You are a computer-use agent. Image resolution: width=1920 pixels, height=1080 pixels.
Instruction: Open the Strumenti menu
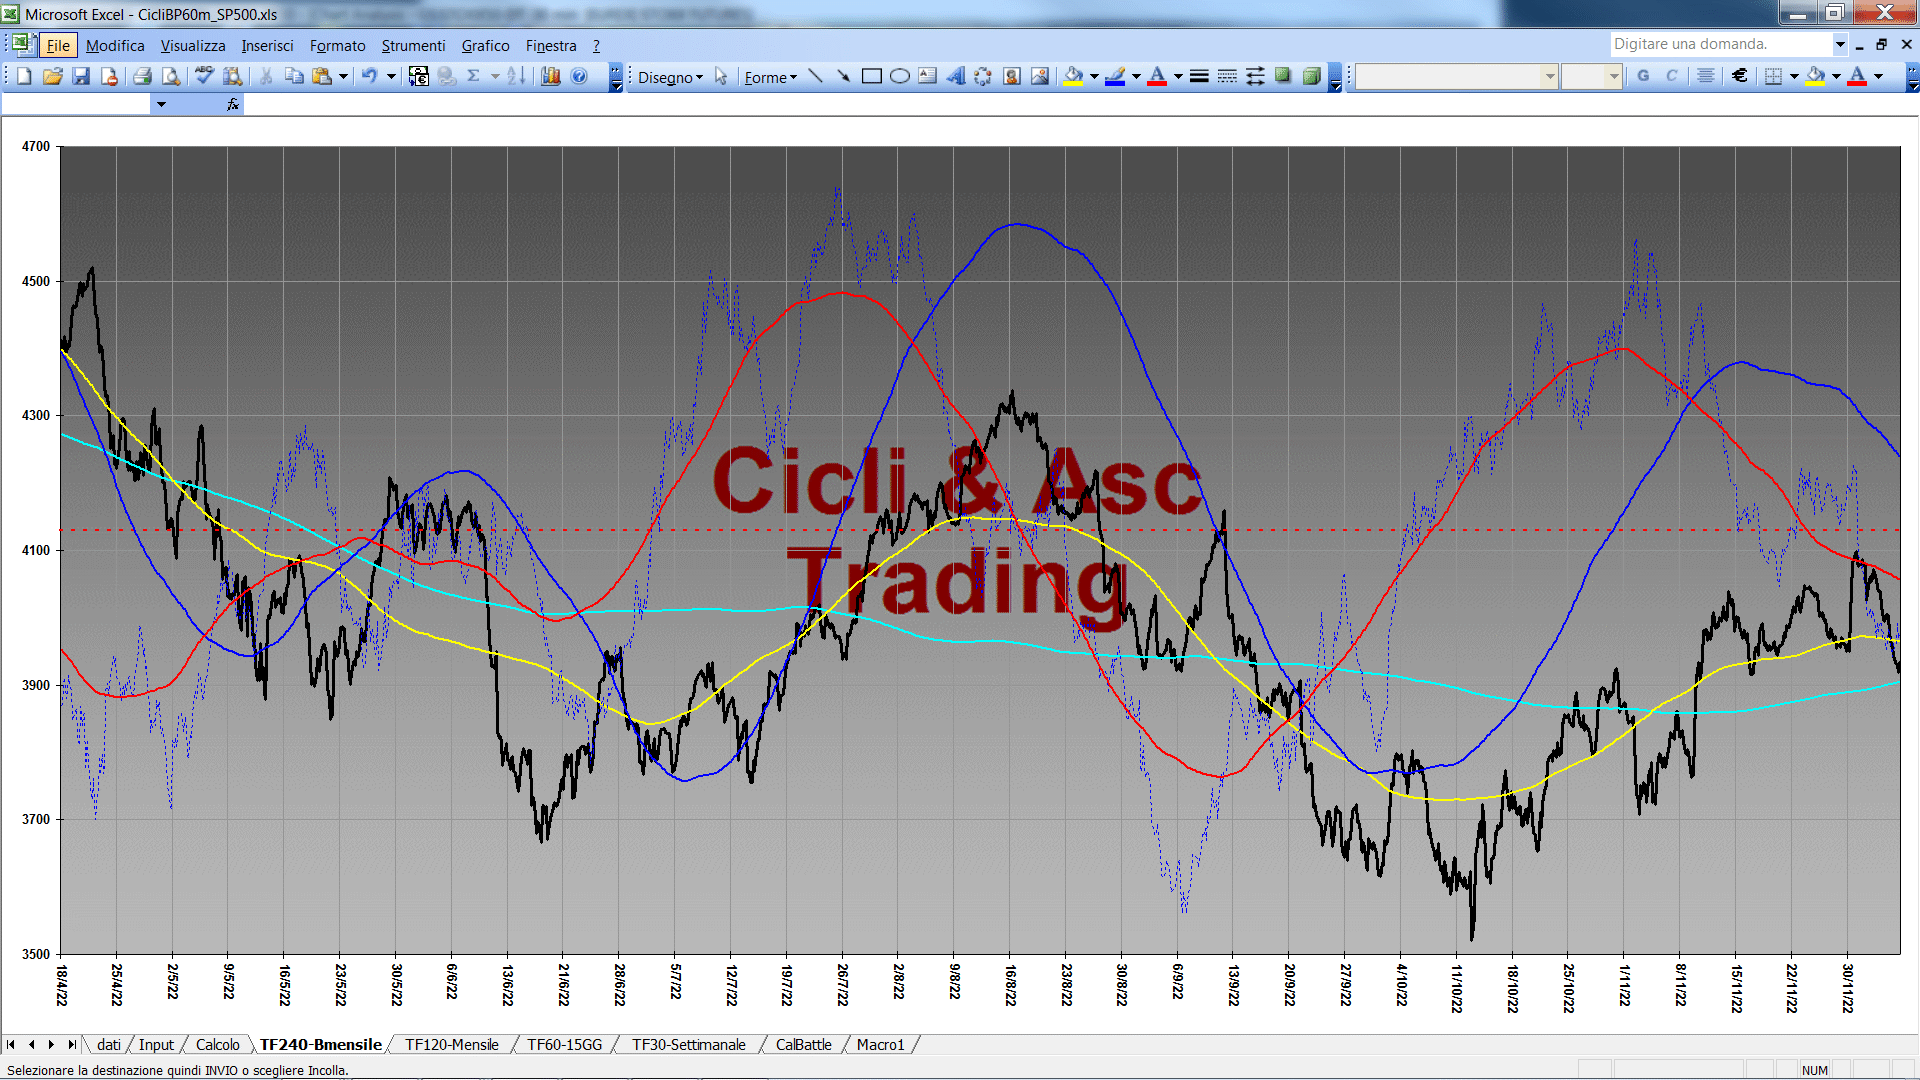pyautogui.click(x=413, y=45)
